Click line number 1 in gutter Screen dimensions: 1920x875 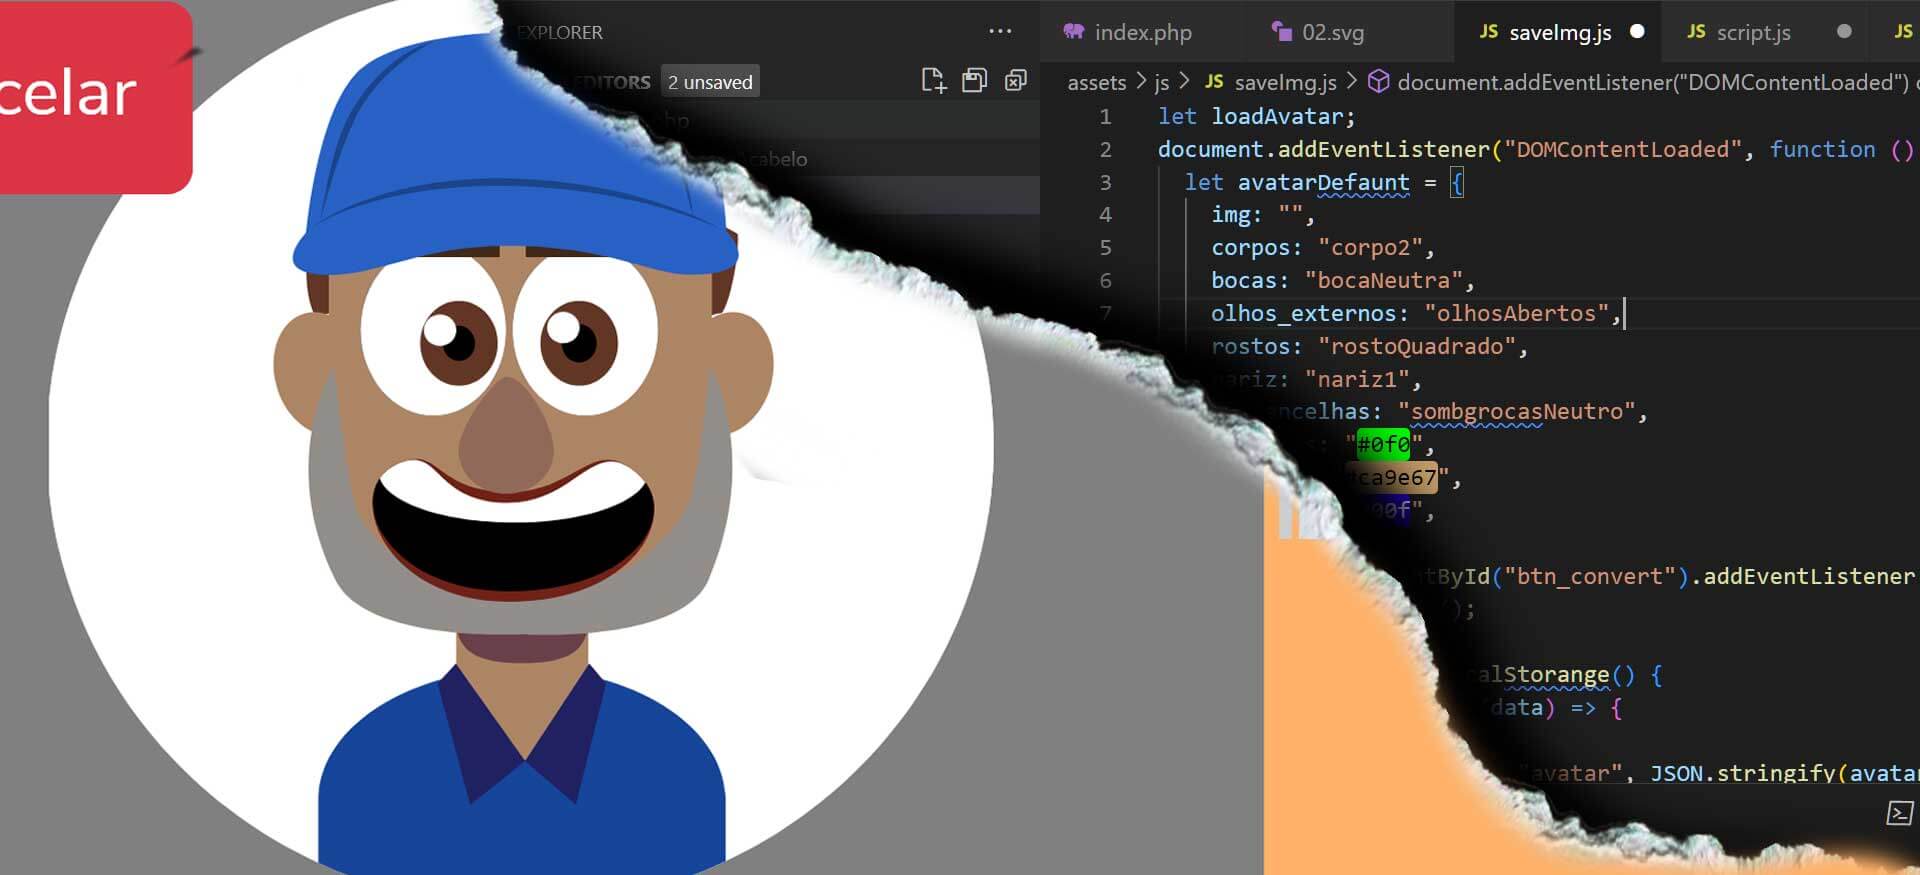pos(1105,117)
